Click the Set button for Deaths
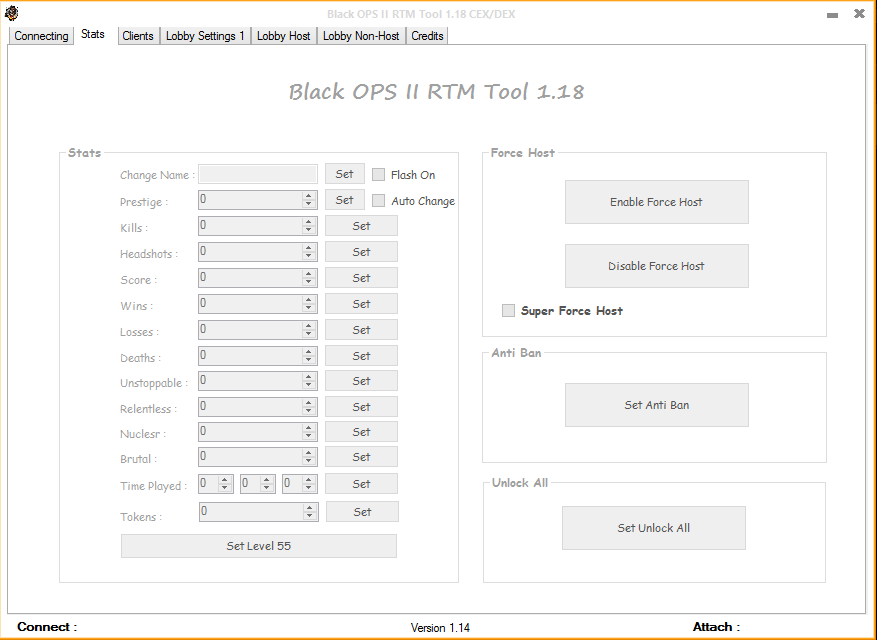Screen dimensions: 877x640 pyautogui.click(x=361, y=356)
